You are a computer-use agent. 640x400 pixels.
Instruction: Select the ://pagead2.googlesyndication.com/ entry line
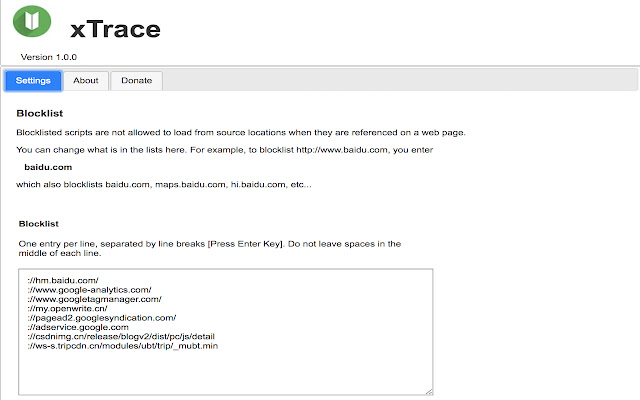click(102, 318)
